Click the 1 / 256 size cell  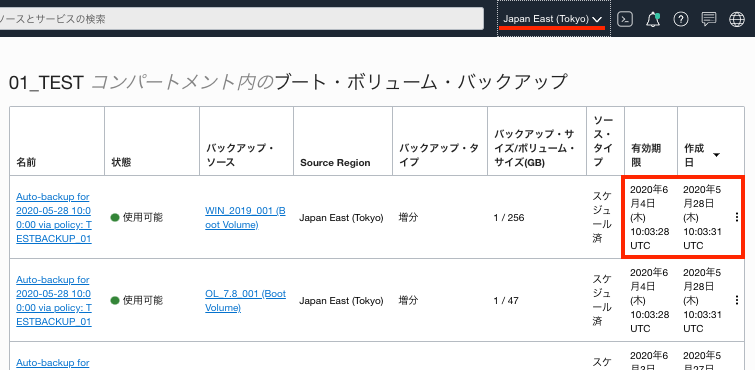pos(509,218)
